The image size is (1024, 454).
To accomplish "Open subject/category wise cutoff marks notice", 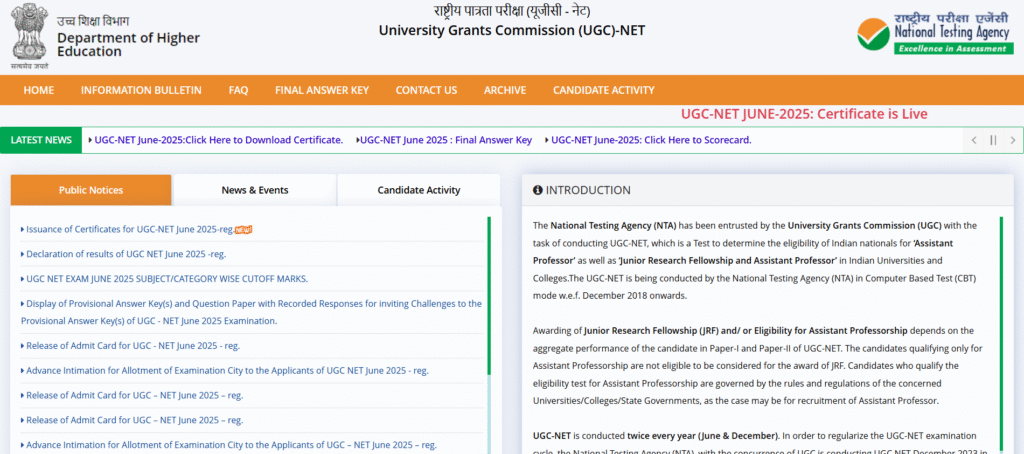I will [x=167, y=278].
